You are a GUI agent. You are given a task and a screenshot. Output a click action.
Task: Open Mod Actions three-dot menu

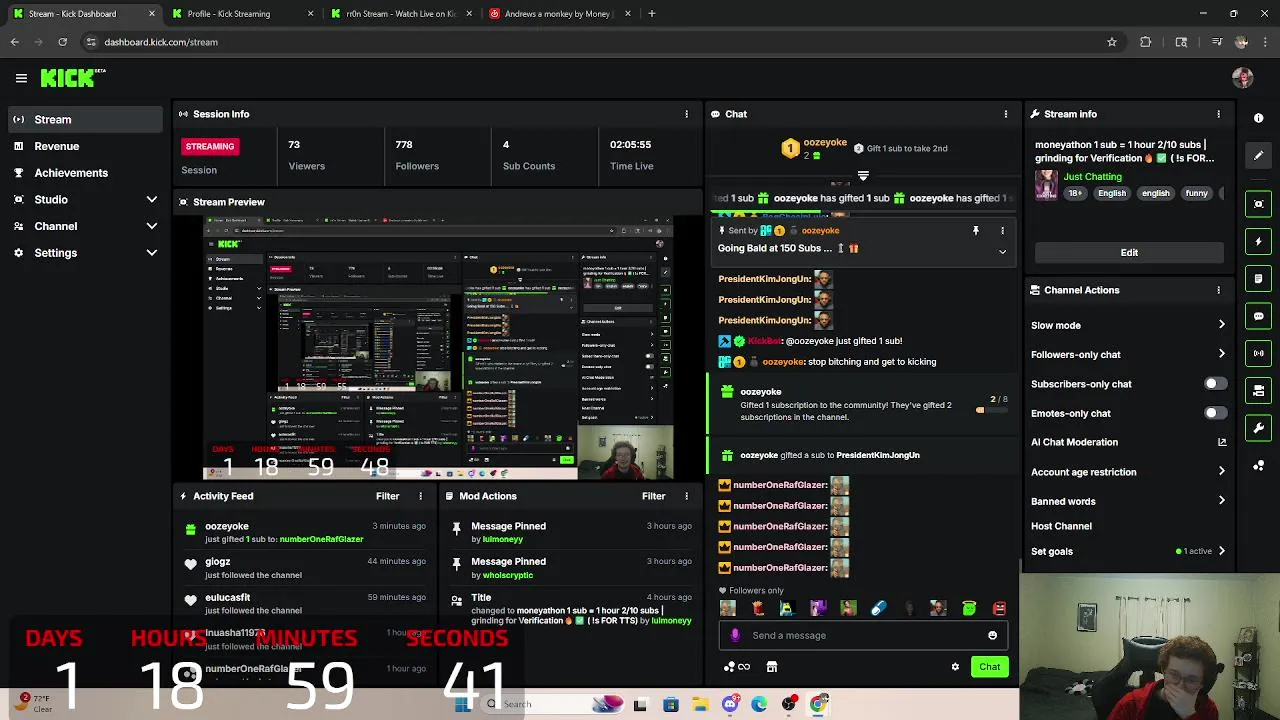(x=686, y=496)
